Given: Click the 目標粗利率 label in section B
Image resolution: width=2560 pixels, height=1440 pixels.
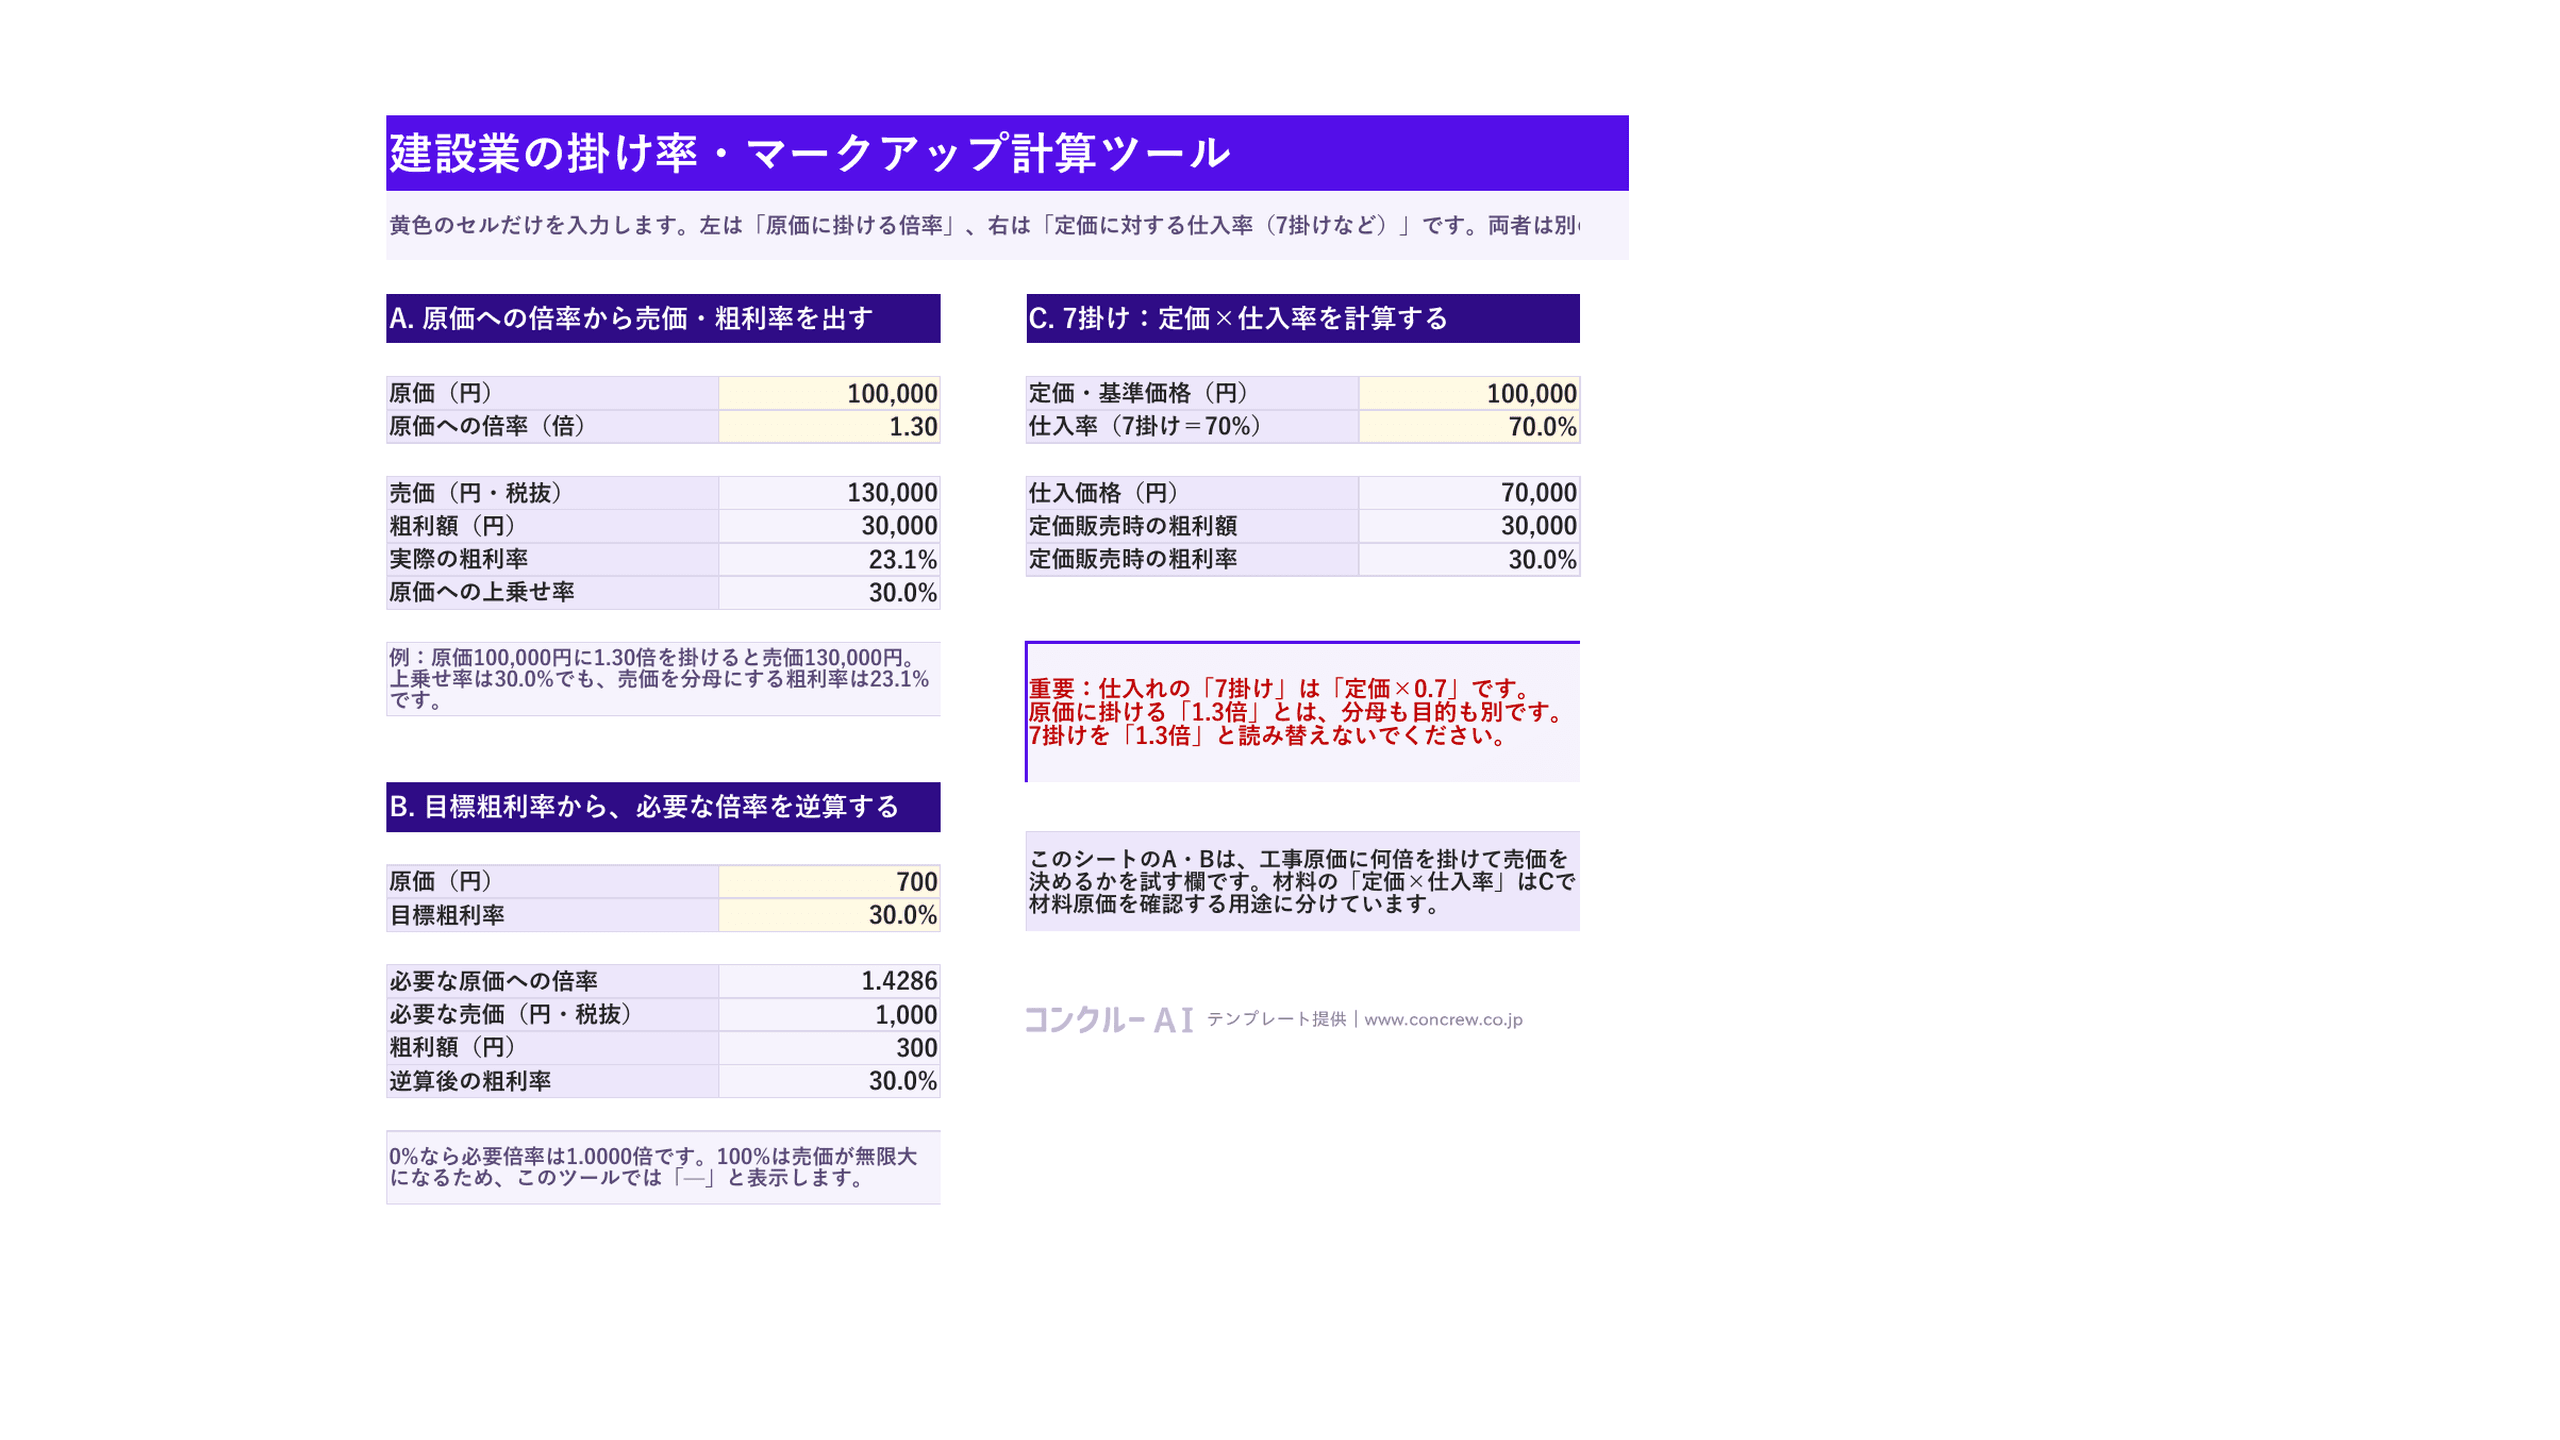Looking at the screenshot, I should (x=552, y=914).
